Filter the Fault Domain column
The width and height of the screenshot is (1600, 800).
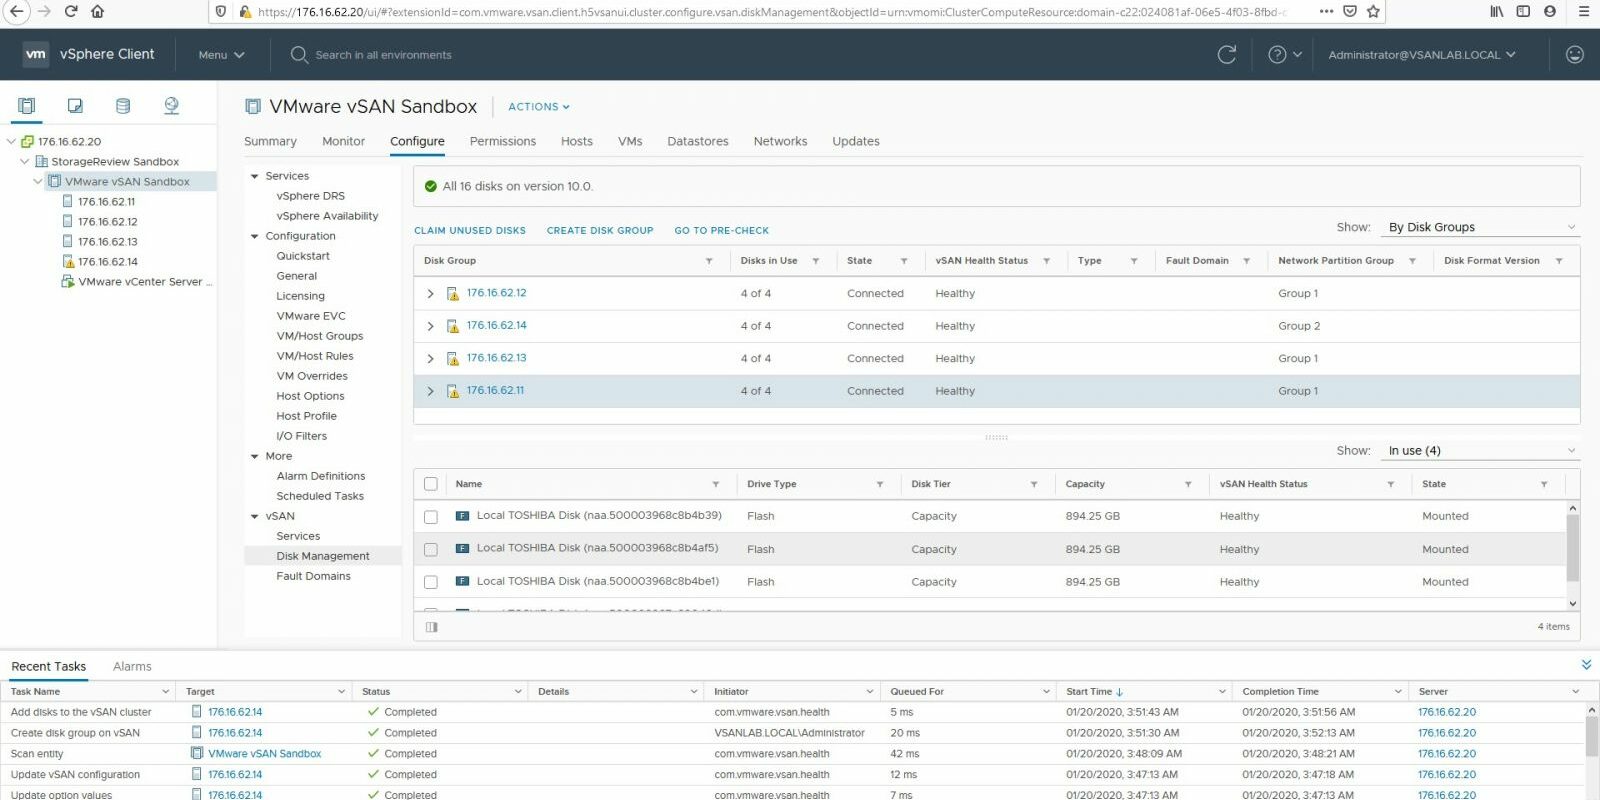[1246, 261]
